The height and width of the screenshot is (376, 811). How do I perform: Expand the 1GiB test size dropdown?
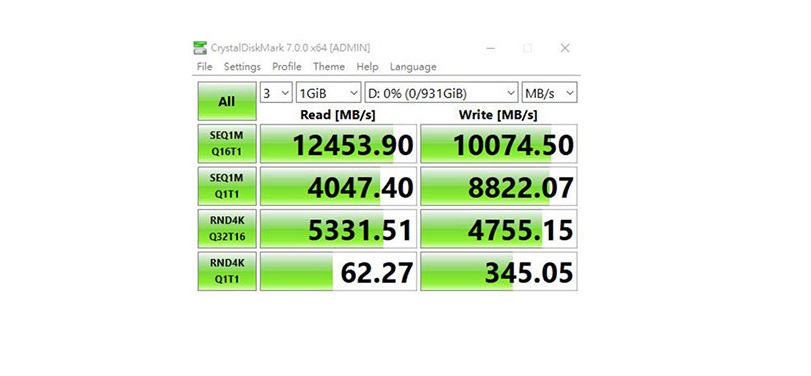328,93
